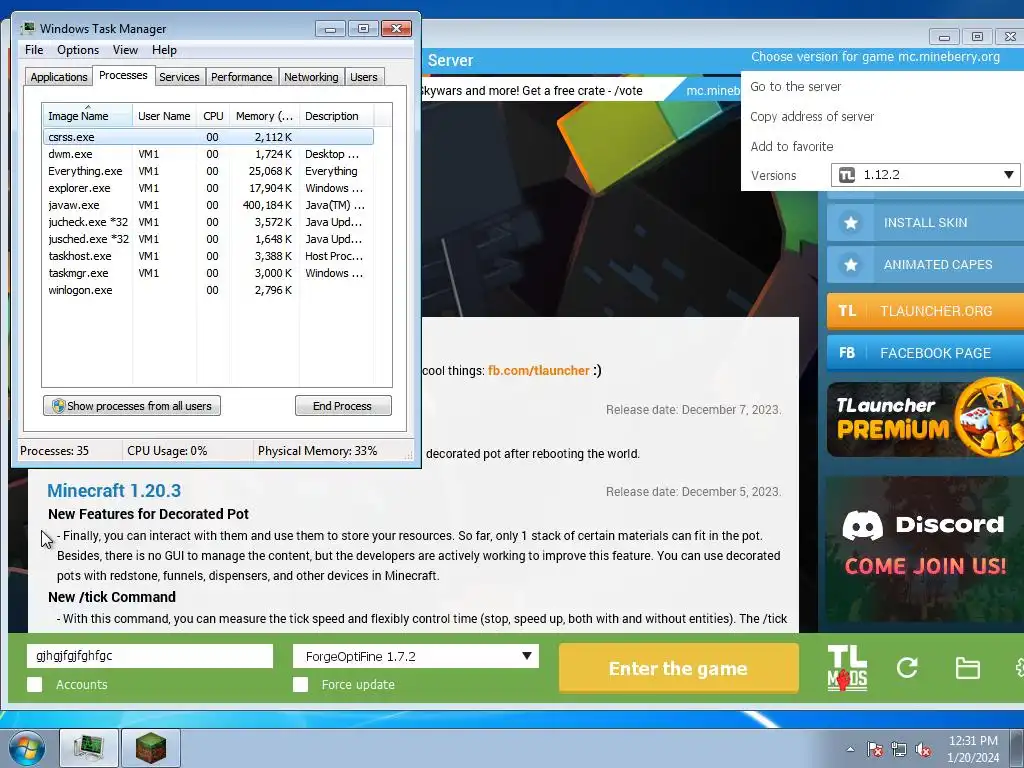Click the Action Center flag tray icon
This screenshot has width=1024, height=768.
pyautogui.click(x=875, y=749)
